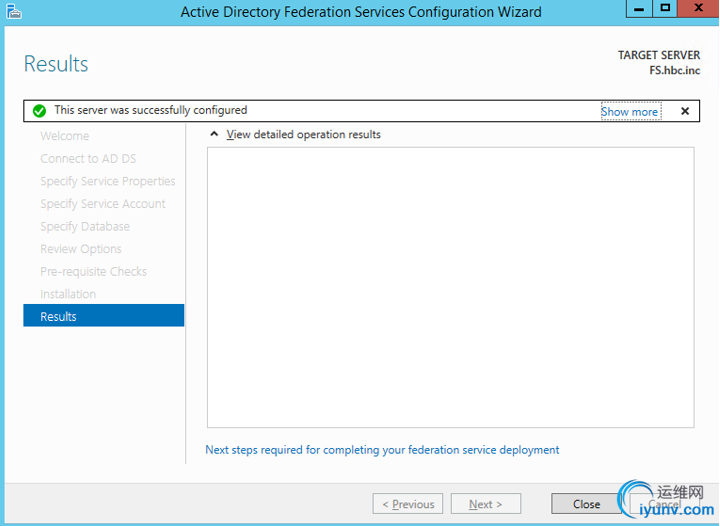Click the wizard app icon in title bar

14,11
